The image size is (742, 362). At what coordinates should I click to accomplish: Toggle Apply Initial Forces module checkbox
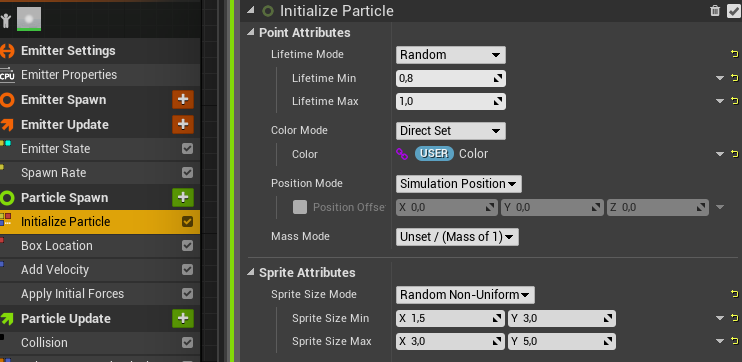click(x=187, y=294)
